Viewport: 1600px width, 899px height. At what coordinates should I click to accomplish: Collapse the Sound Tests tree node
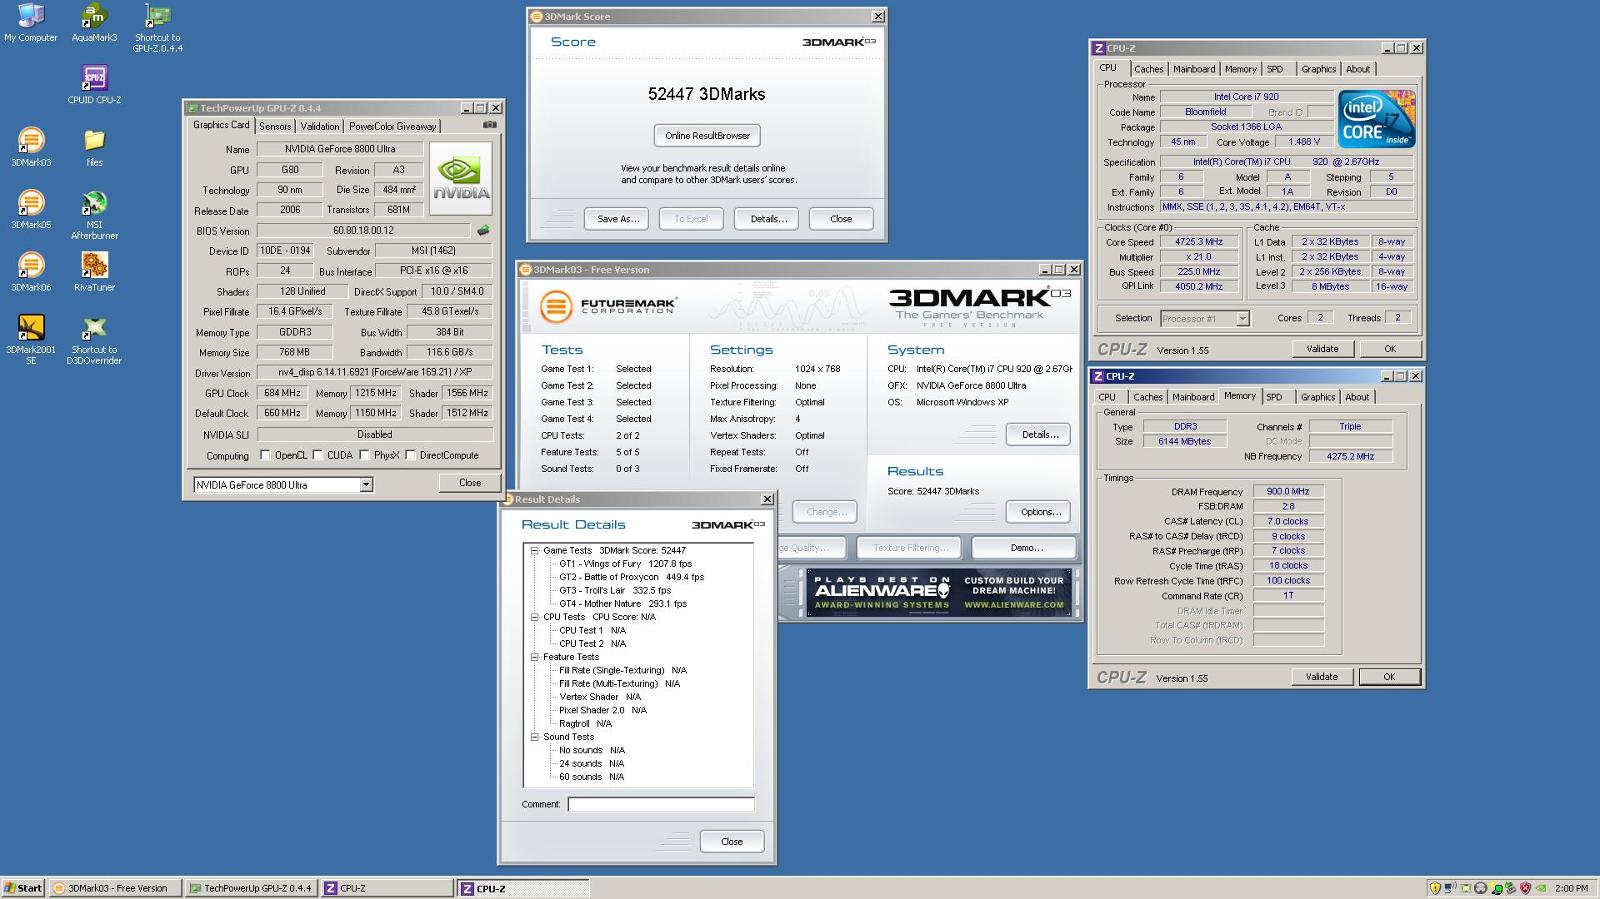pyautogui.click(x=534, y=737)
